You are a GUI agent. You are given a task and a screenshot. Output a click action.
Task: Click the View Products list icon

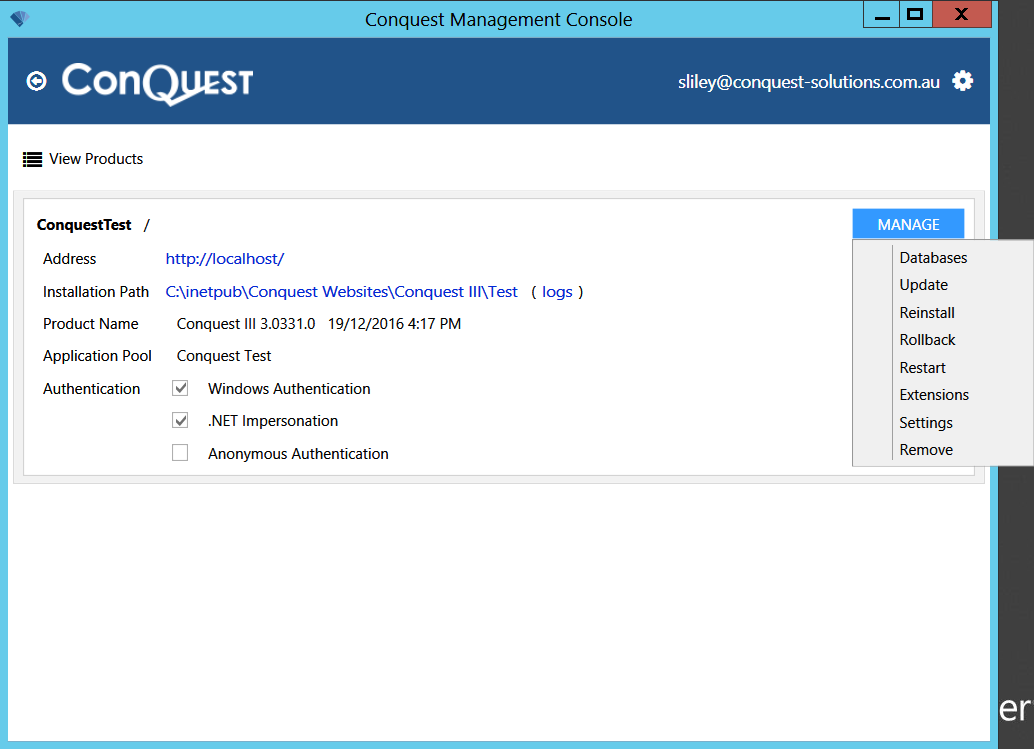(x=32, y=160)
